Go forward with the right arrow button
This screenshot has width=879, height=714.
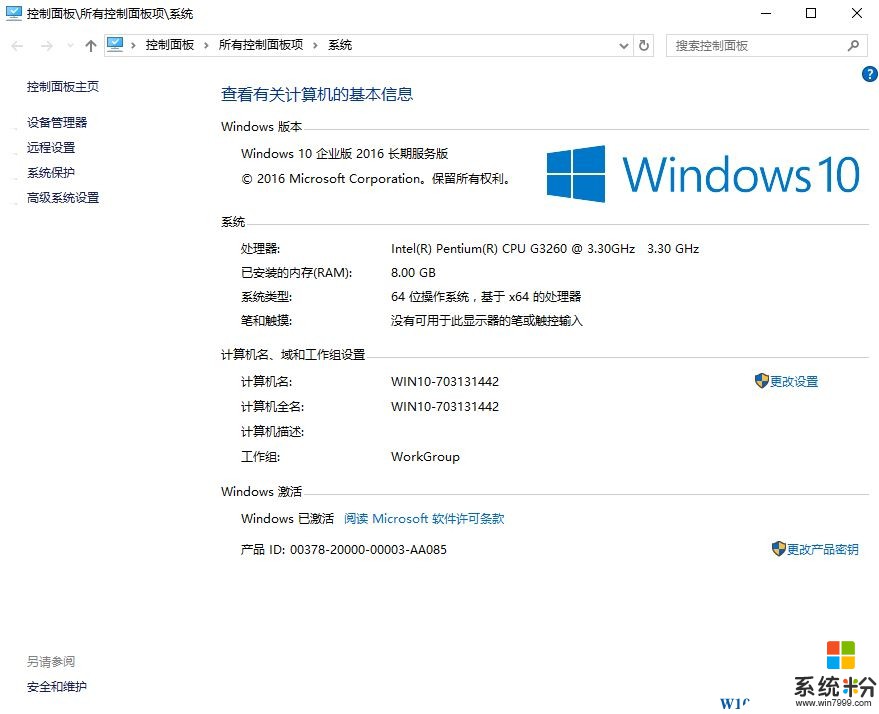click(x=47, y=46)
